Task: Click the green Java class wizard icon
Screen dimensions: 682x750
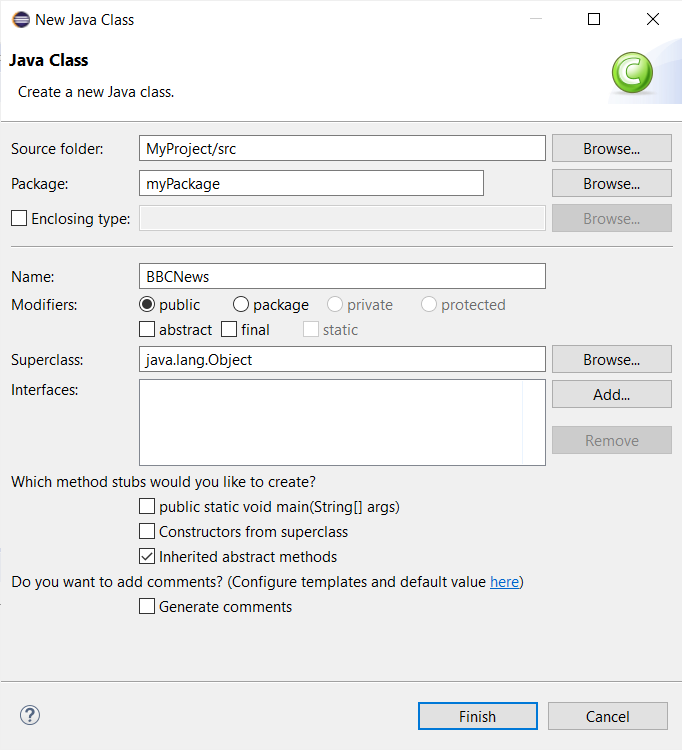Action: tap(632, 73)
